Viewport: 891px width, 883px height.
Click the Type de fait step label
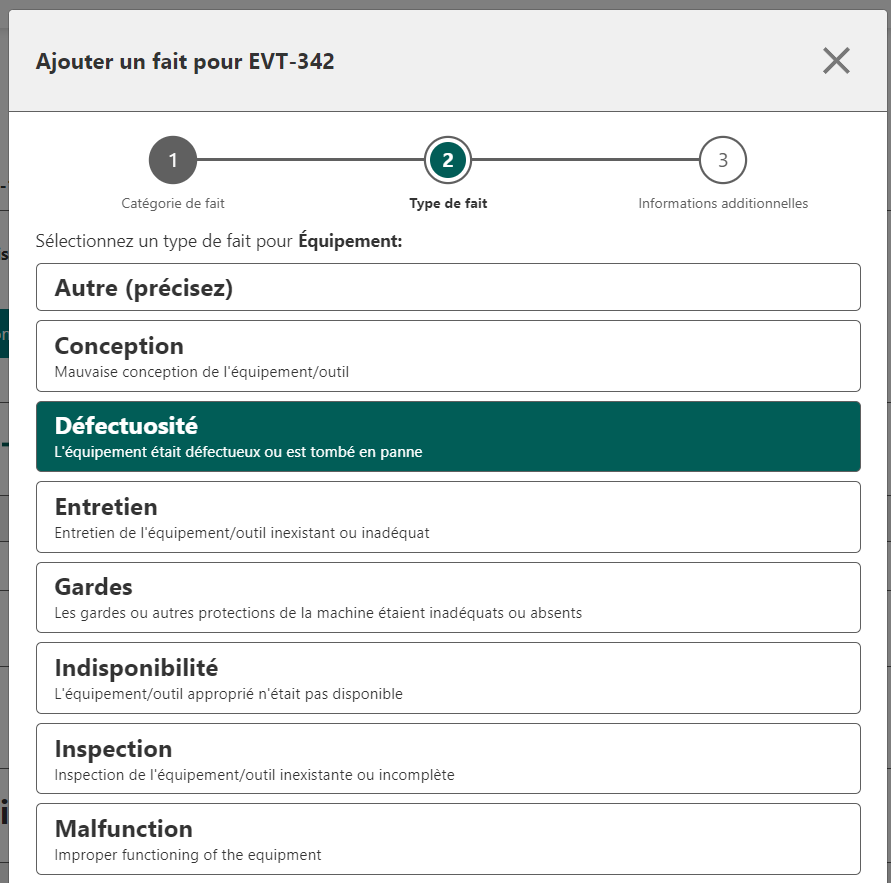[448, 203]
